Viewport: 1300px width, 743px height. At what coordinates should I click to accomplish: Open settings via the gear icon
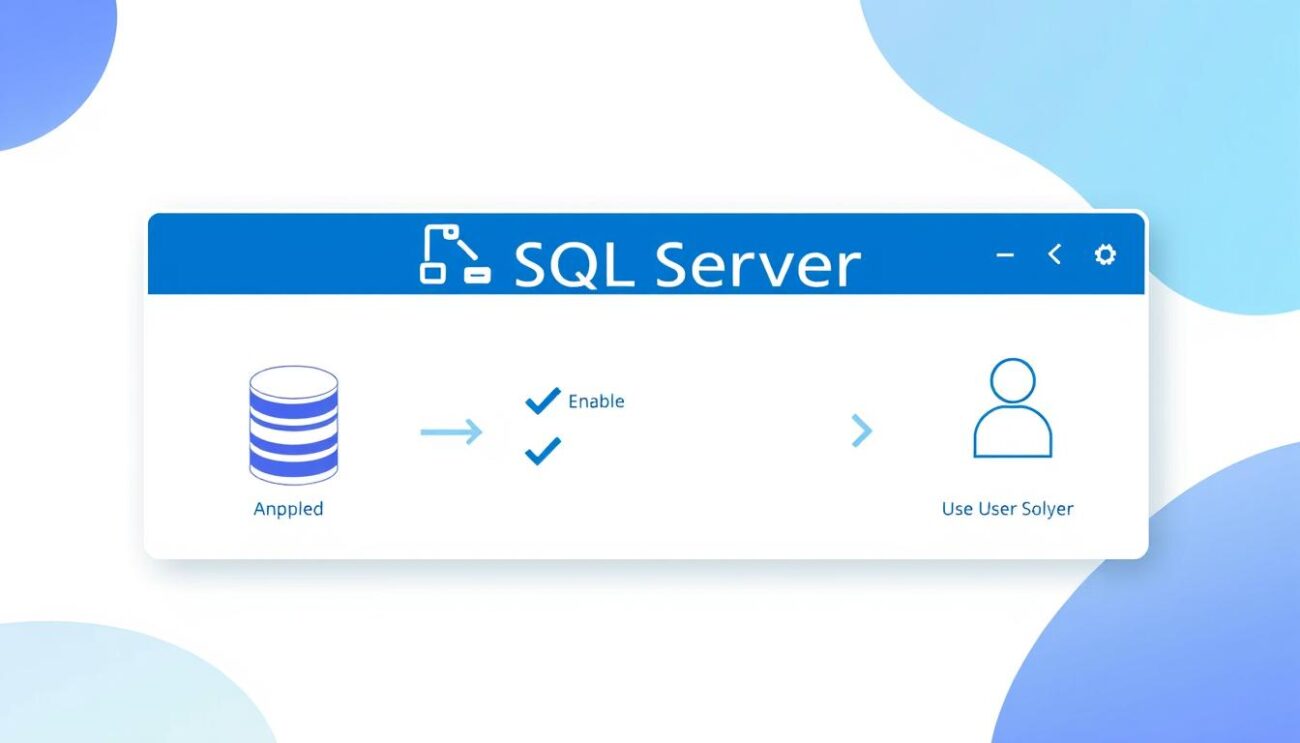tap(1105, 255)
